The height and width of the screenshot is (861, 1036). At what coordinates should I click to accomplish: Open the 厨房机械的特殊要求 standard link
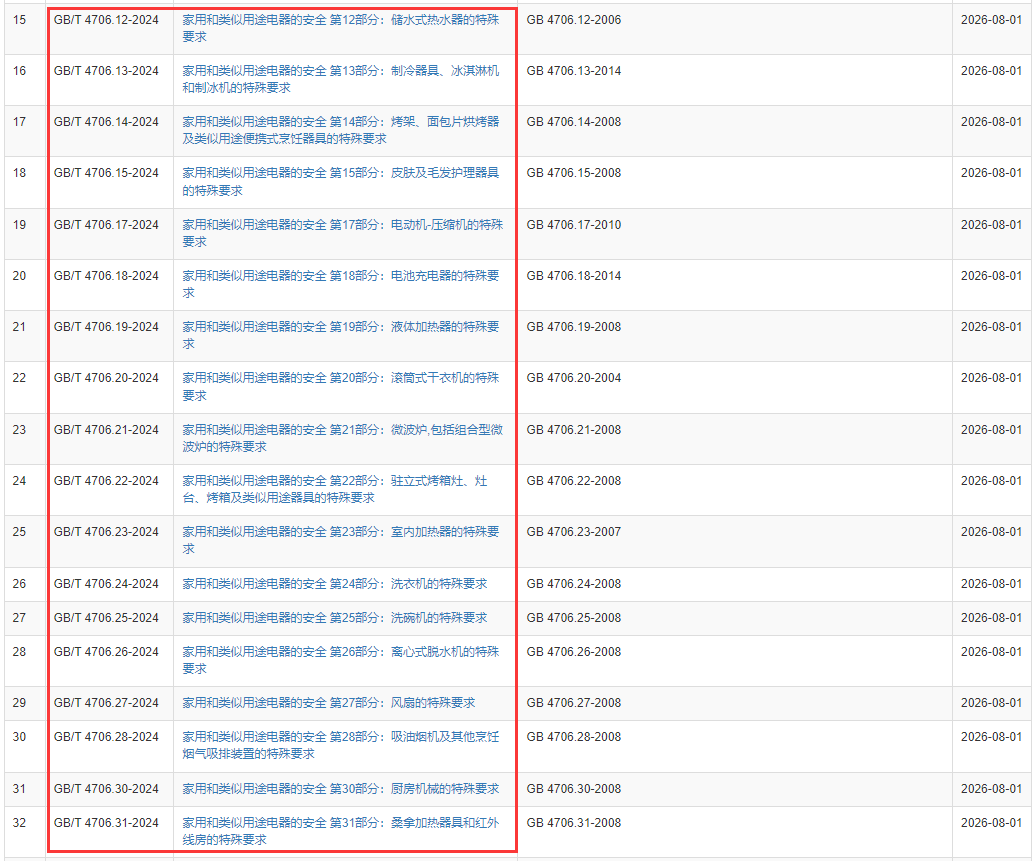340,789
